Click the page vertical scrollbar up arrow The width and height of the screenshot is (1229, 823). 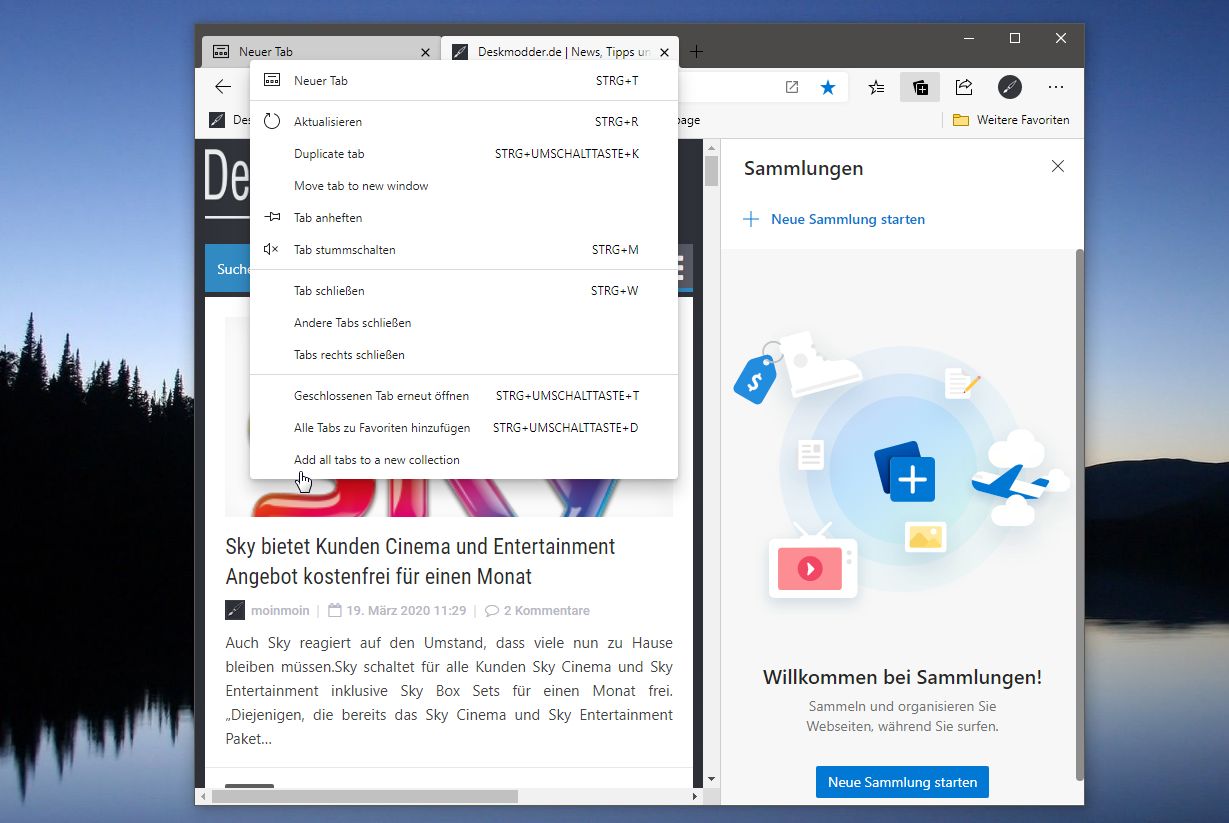pos(711,148)
